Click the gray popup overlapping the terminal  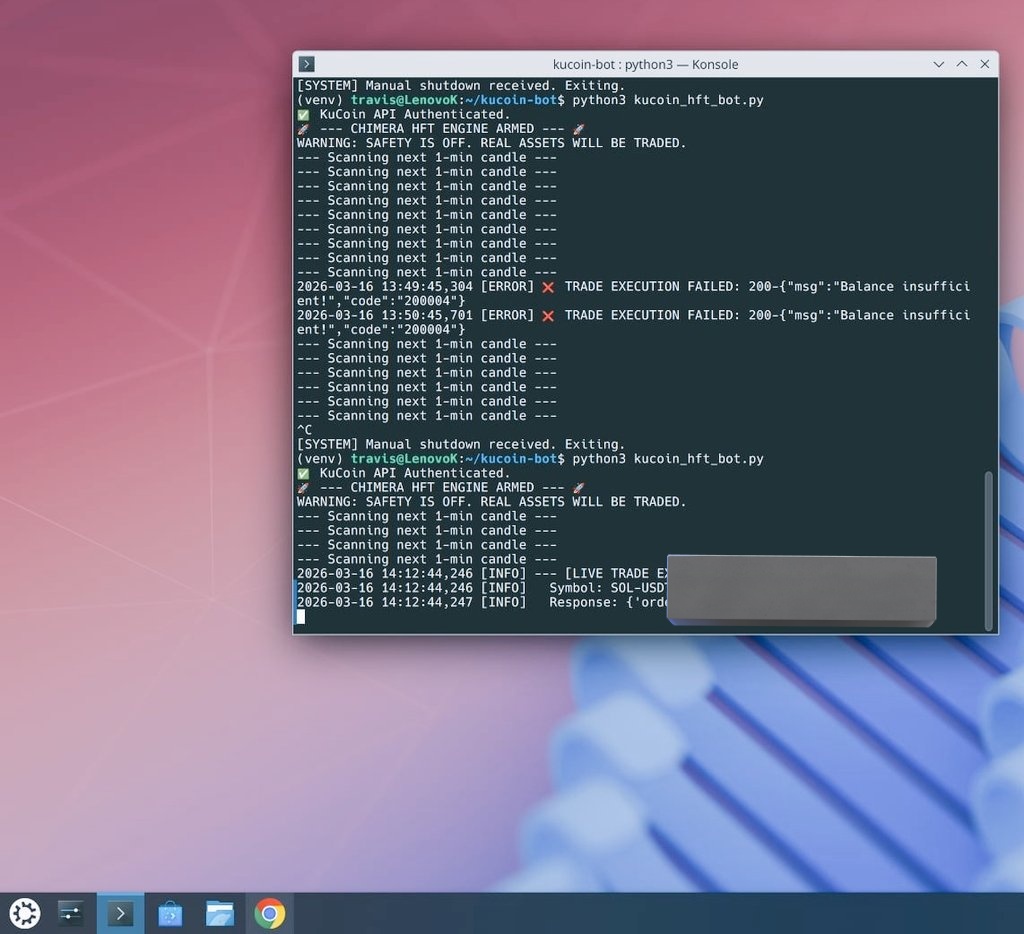[801, 590]
